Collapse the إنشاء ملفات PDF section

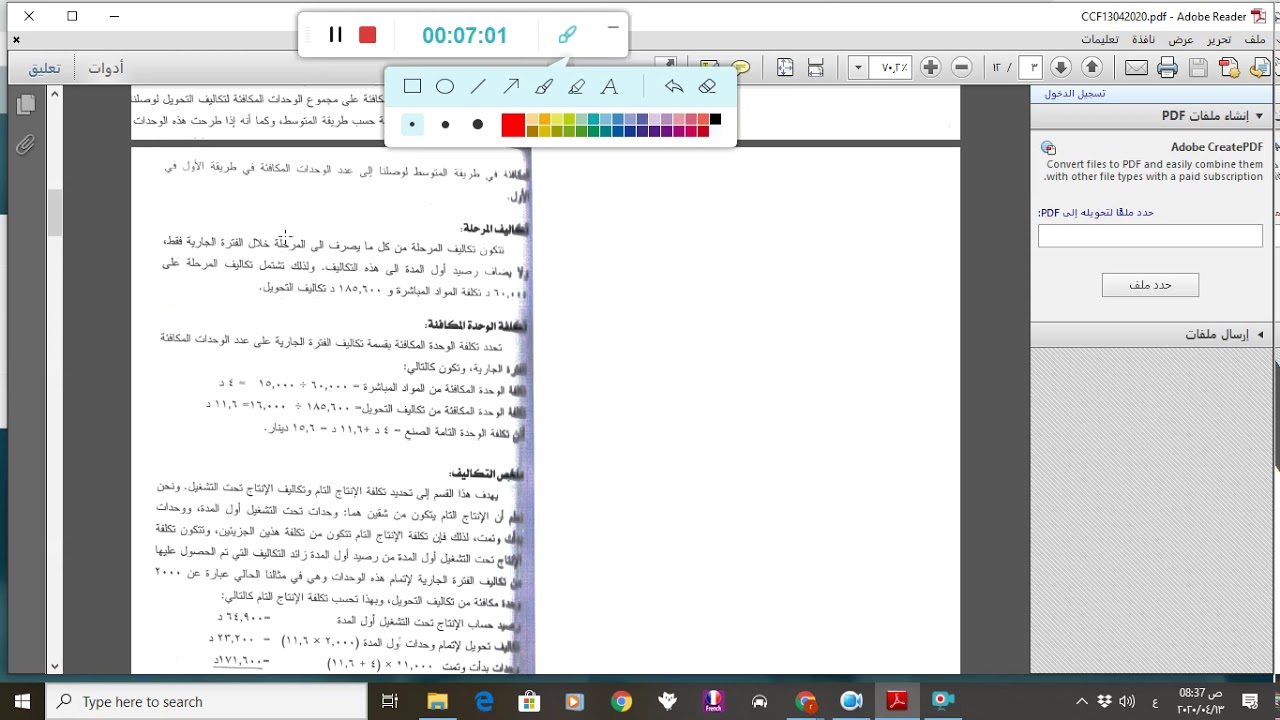[1259, 116]
